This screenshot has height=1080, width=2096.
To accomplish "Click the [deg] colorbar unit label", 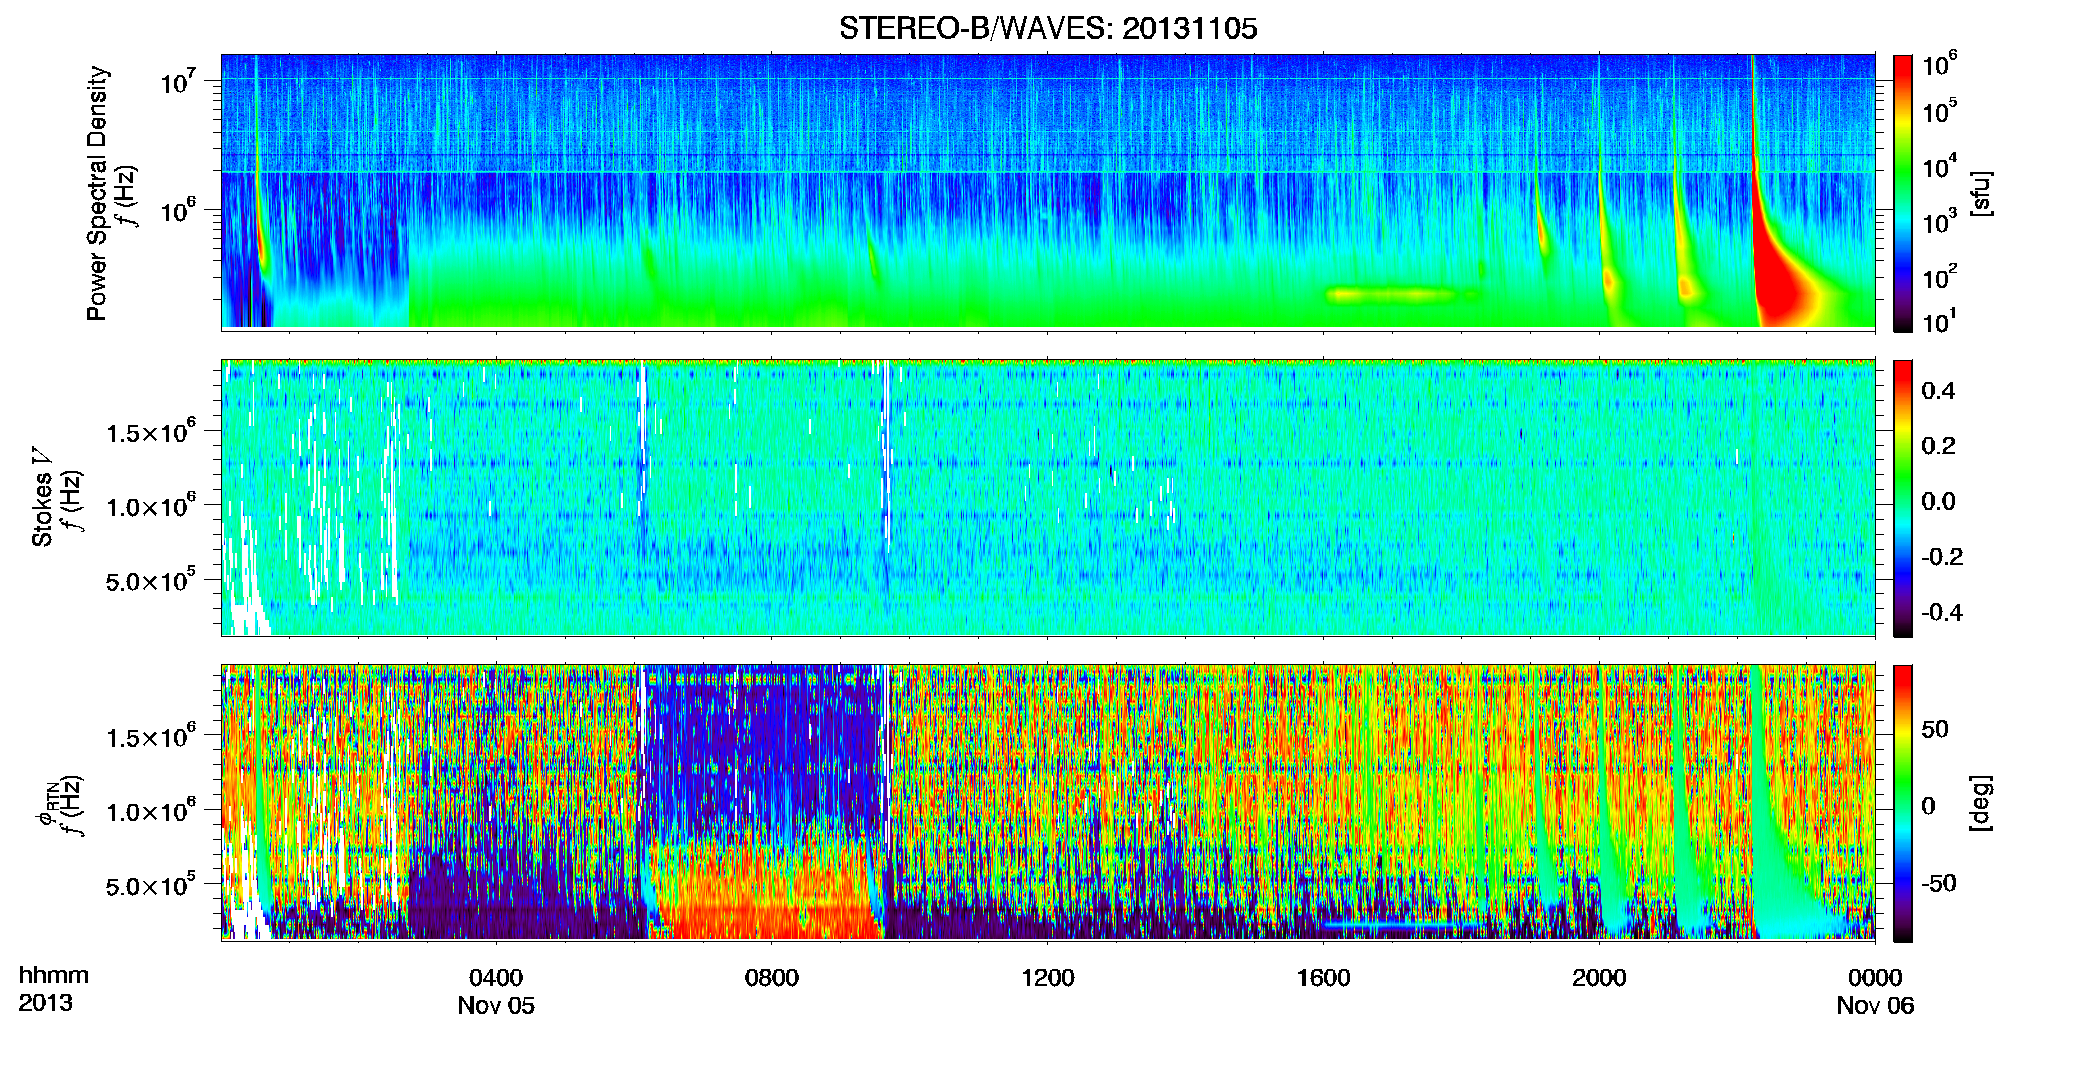I will tap(1980, 803).
